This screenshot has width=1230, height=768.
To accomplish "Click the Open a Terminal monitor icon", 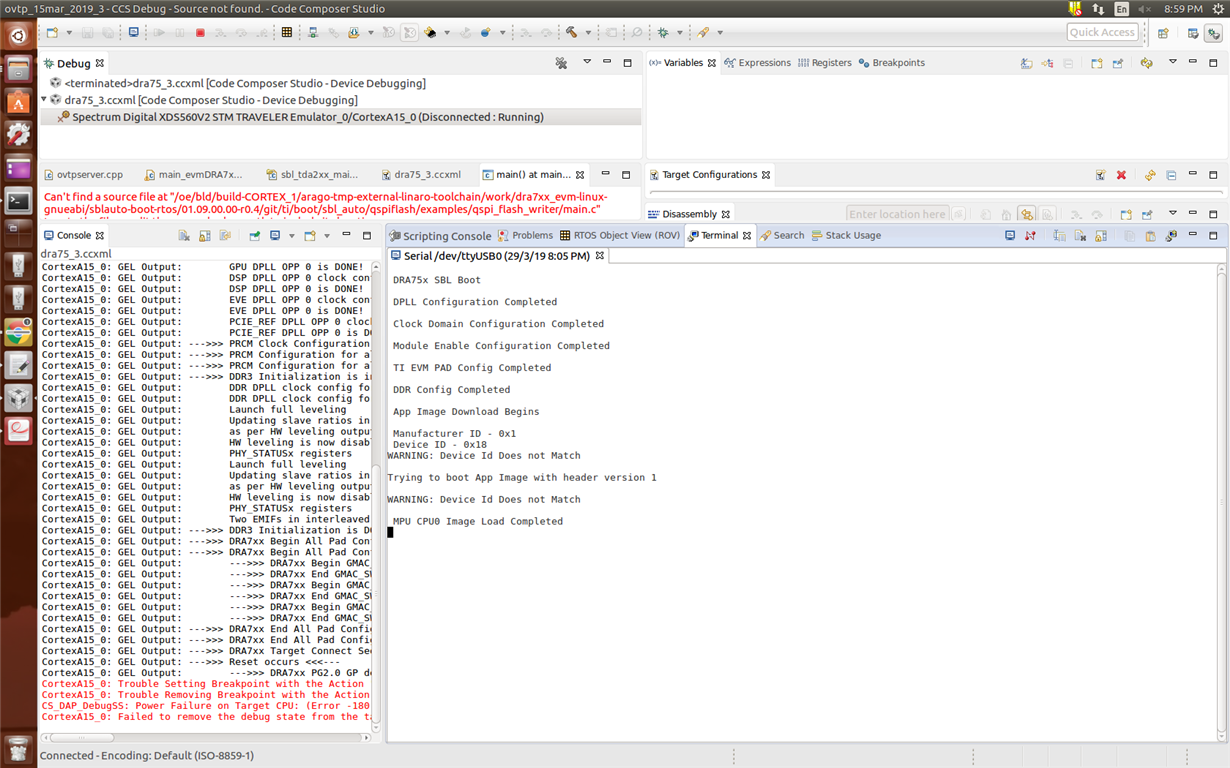I will coord(1010,236).
